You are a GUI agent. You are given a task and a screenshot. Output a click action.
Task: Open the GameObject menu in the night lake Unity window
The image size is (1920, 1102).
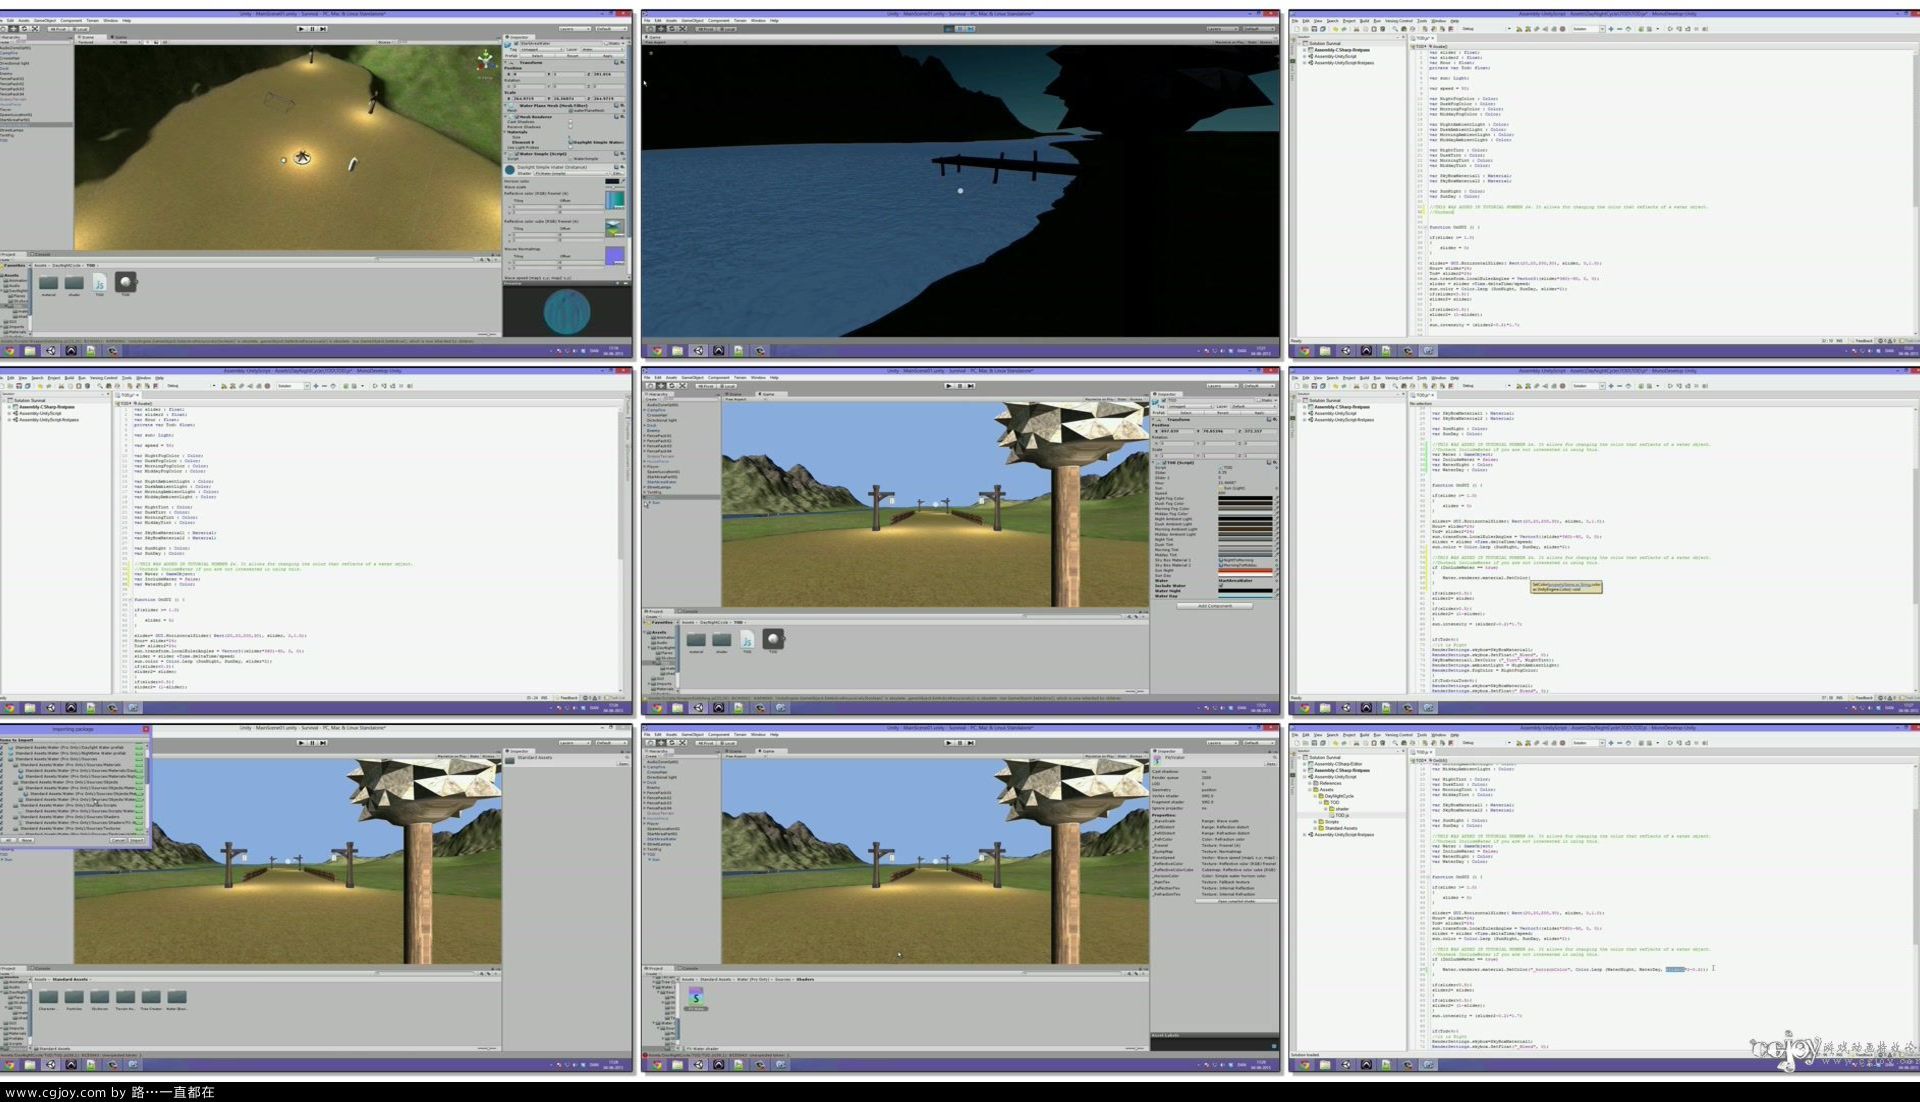(692, 20)
